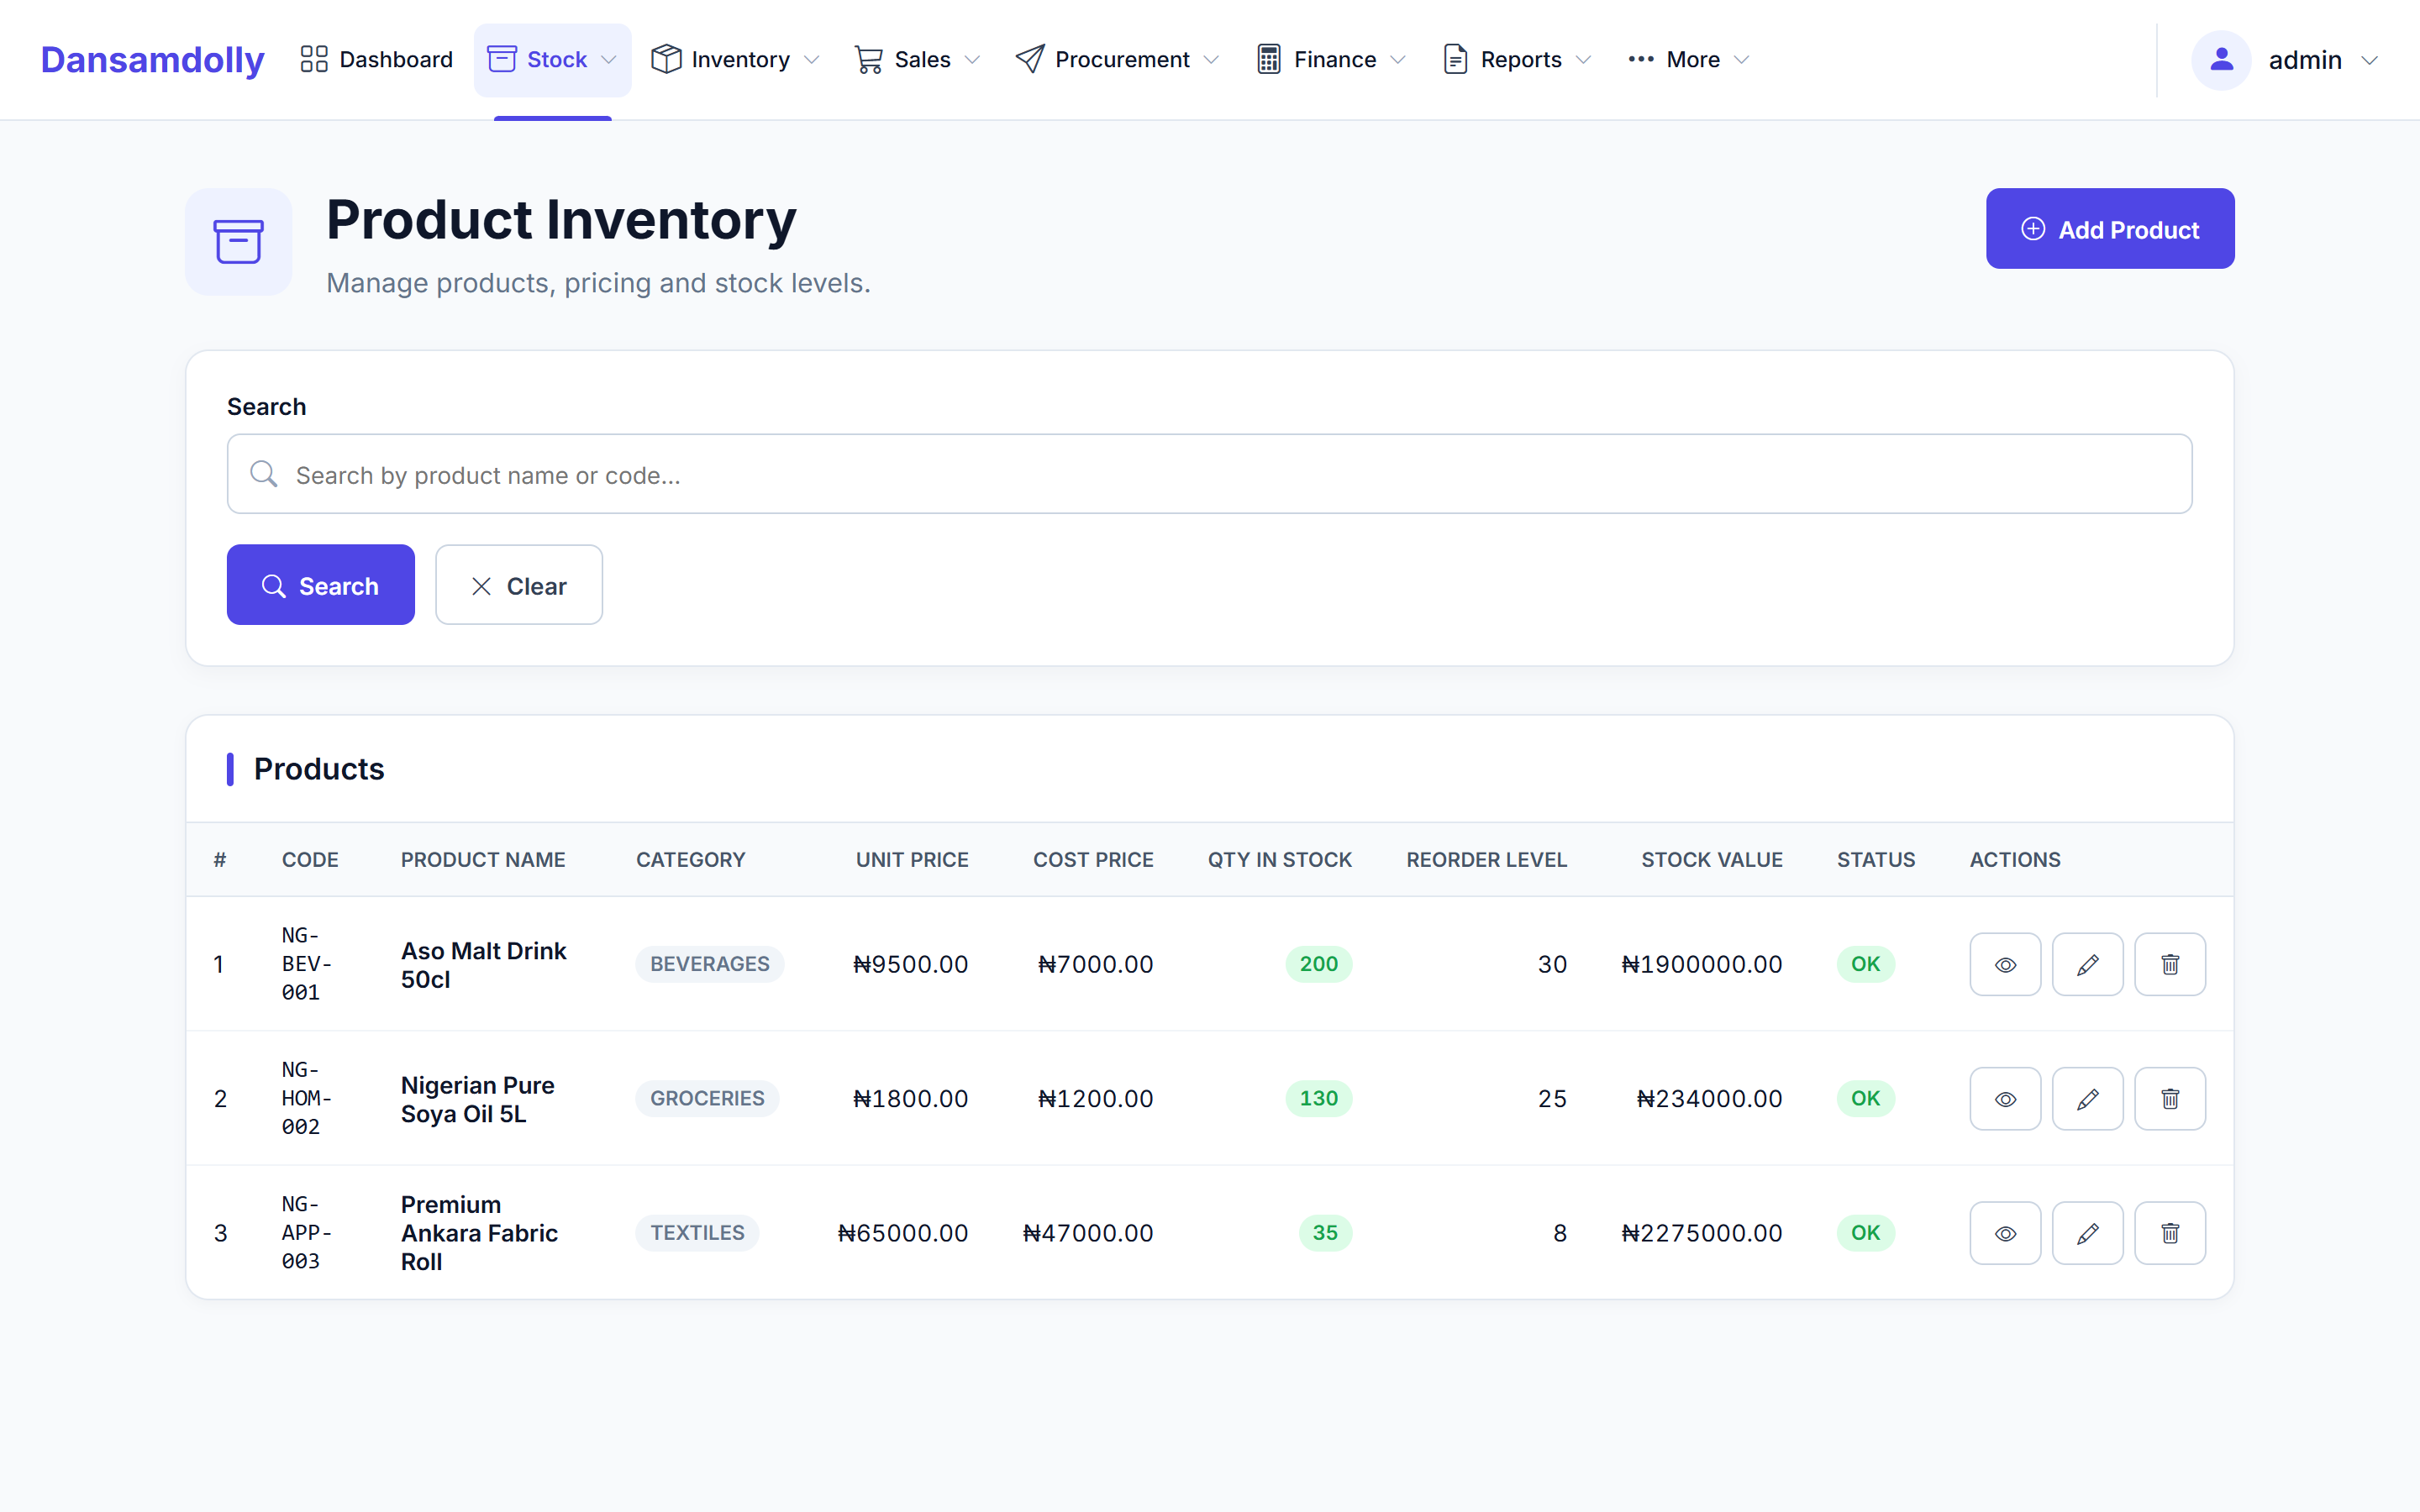Image resolution: width=2420 pixels, height=1512 pixels.
Task: Delete Nigerian Pure Soya Oil 5L
Action: pyautogui.click(x=2170, y=1098)
